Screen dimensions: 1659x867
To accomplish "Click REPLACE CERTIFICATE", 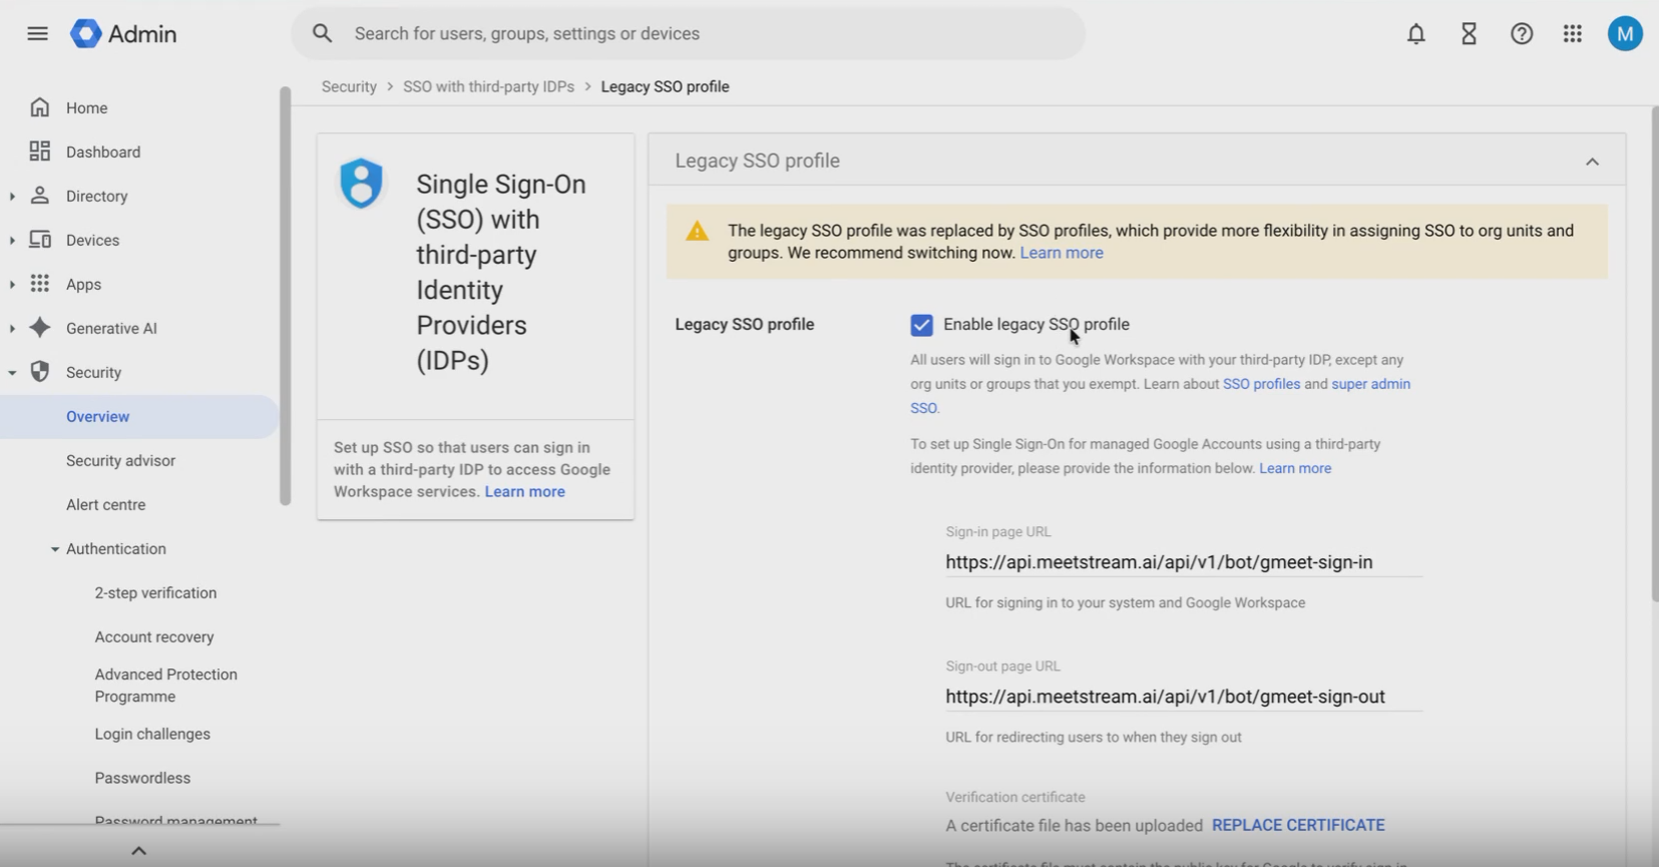I will (x=1298, y=825).
